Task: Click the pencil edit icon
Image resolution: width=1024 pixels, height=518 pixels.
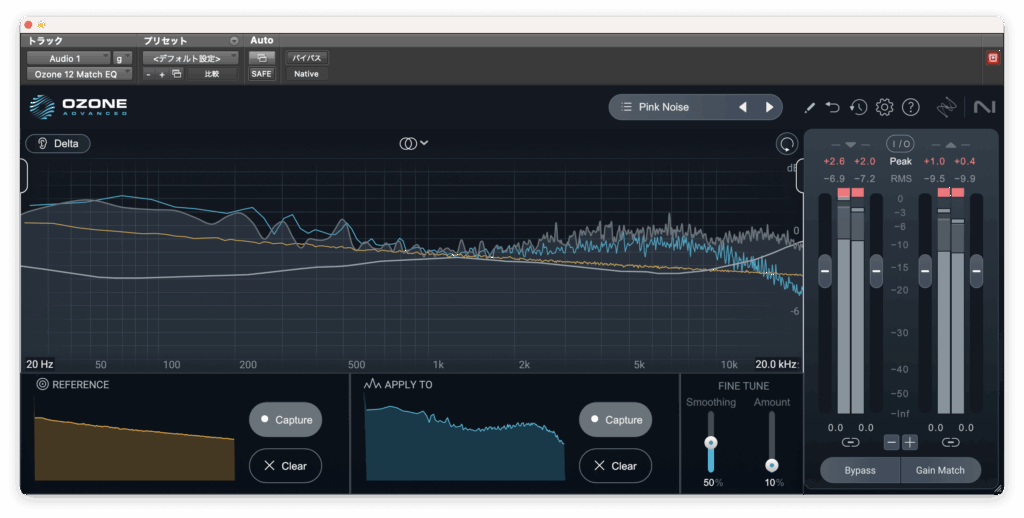Action: pyautogui.click(x=809, y=107)
